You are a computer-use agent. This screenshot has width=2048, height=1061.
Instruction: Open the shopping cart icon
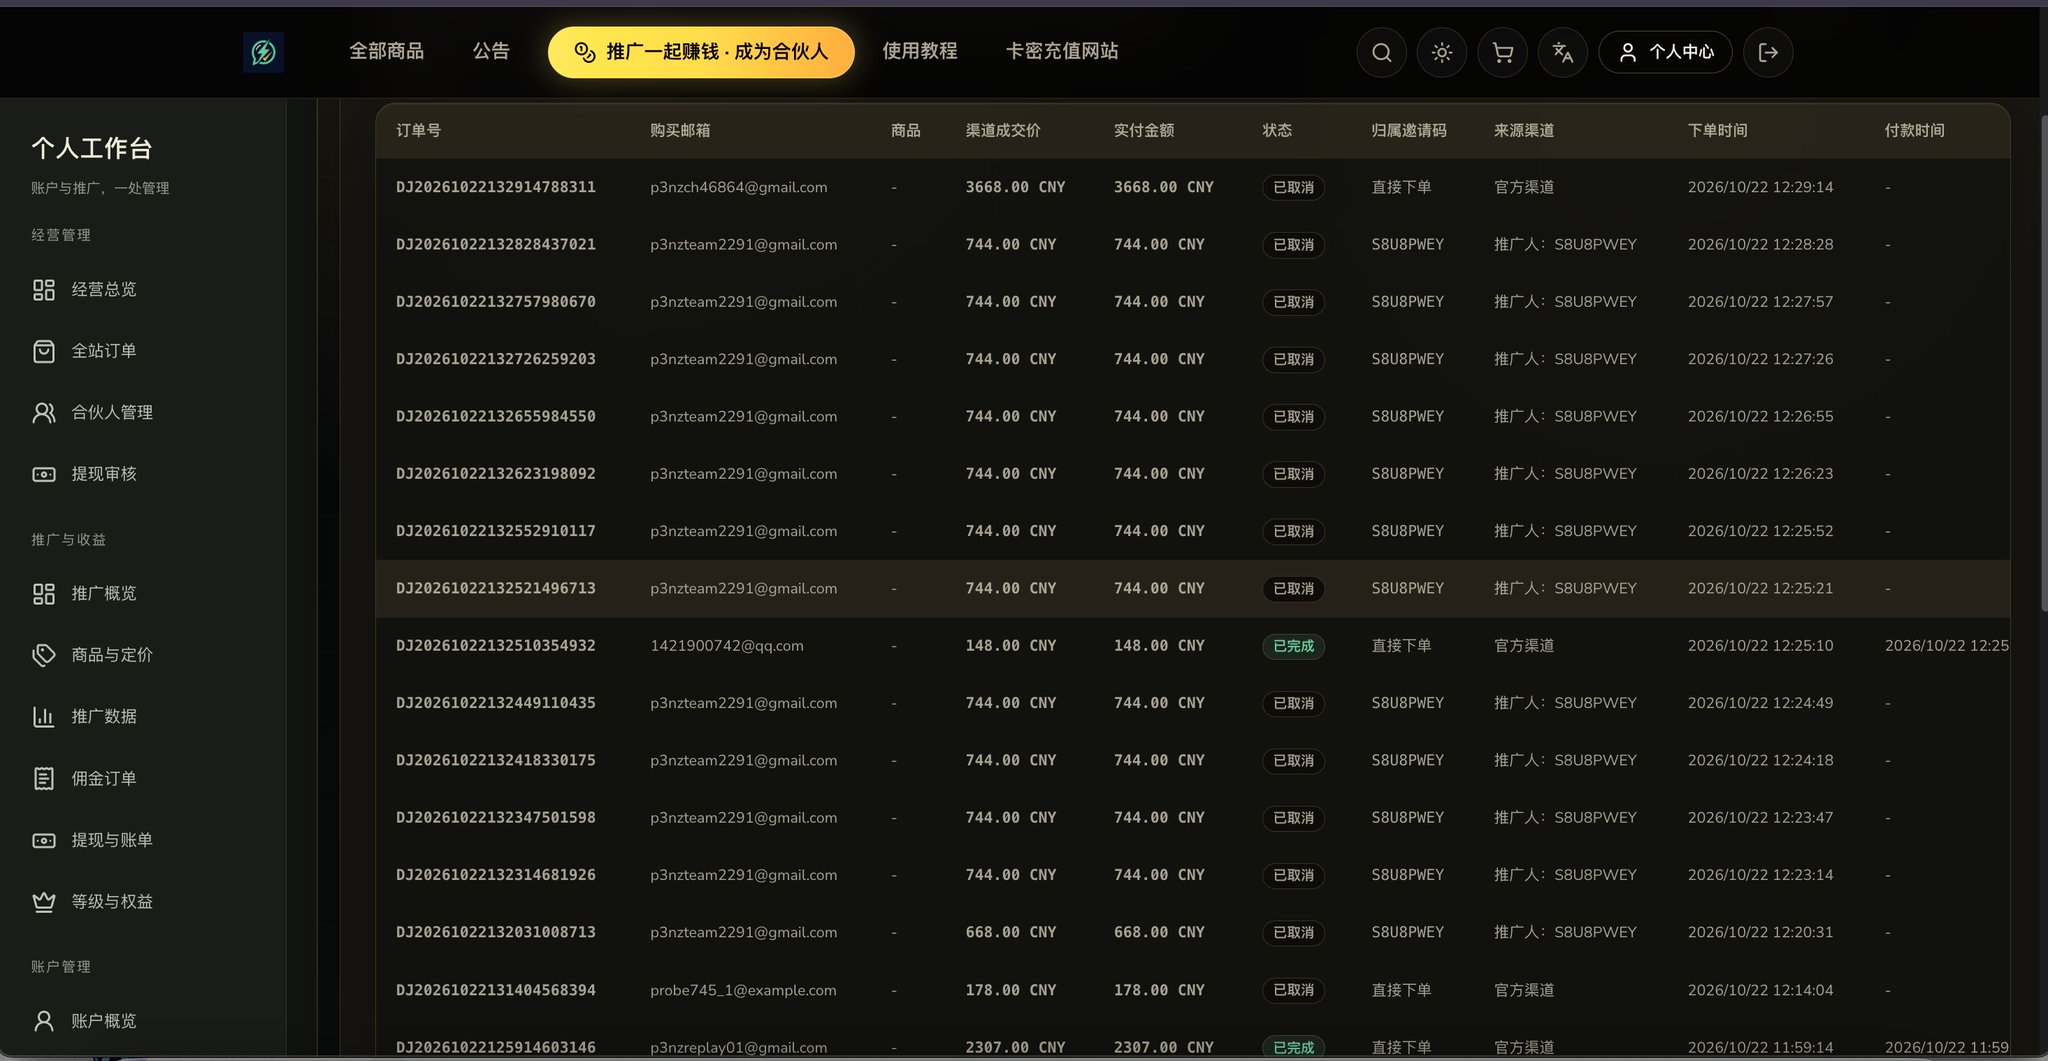click(1502, 52)
